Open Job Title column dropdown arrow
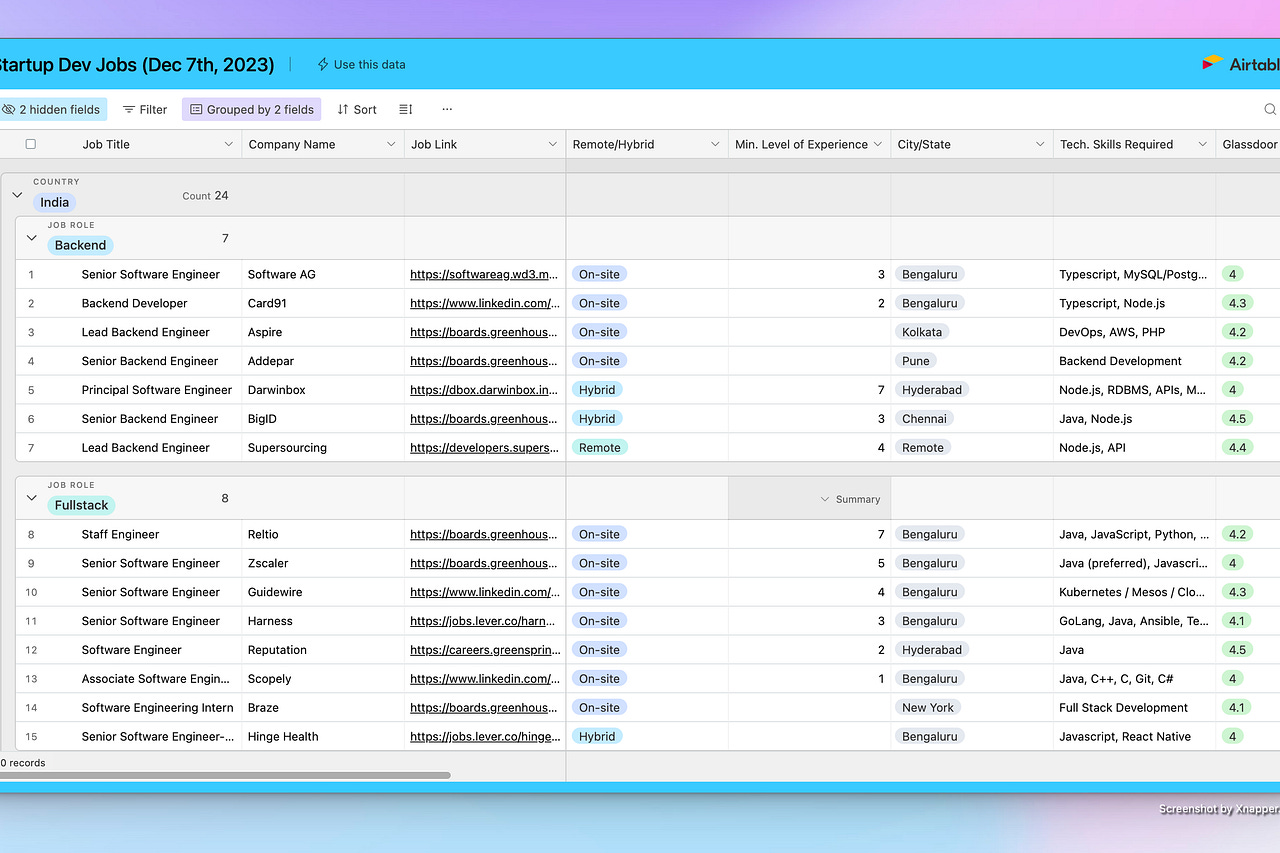The image size is (1280, 853). (228, 144)
